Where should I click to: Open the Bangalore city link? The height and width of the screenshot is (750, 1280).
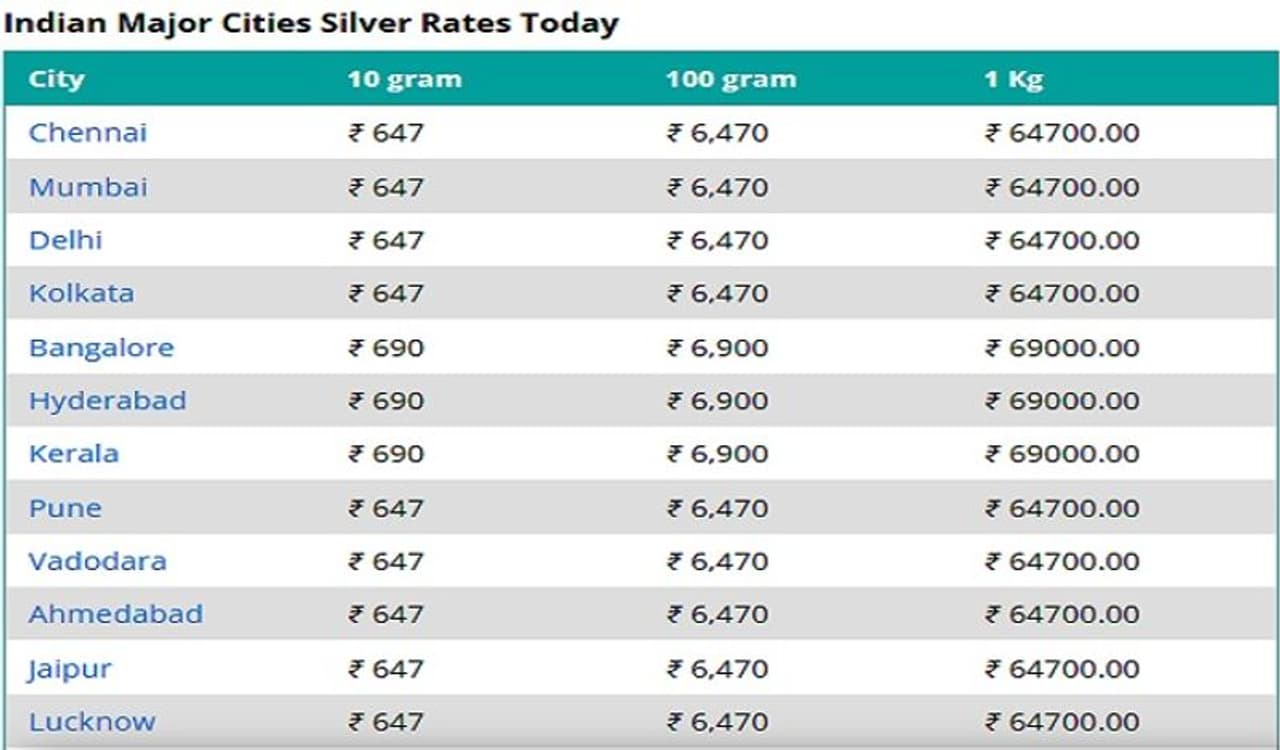click(101, 348)
